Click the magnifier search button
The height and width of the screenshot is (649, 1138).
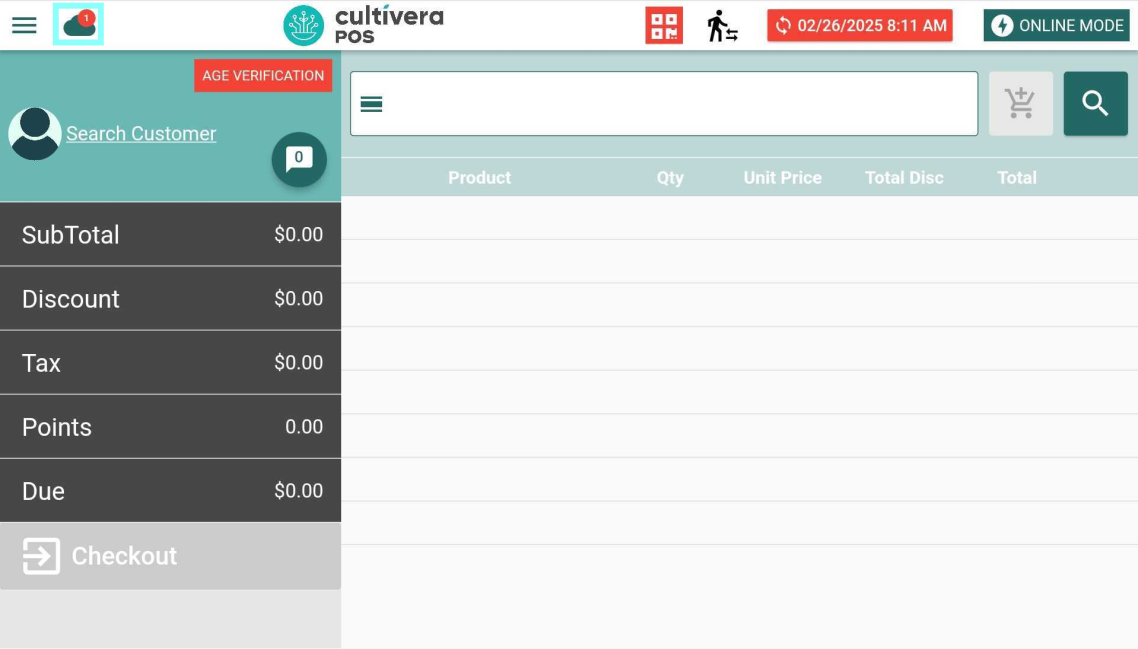tap(1095, 103)
